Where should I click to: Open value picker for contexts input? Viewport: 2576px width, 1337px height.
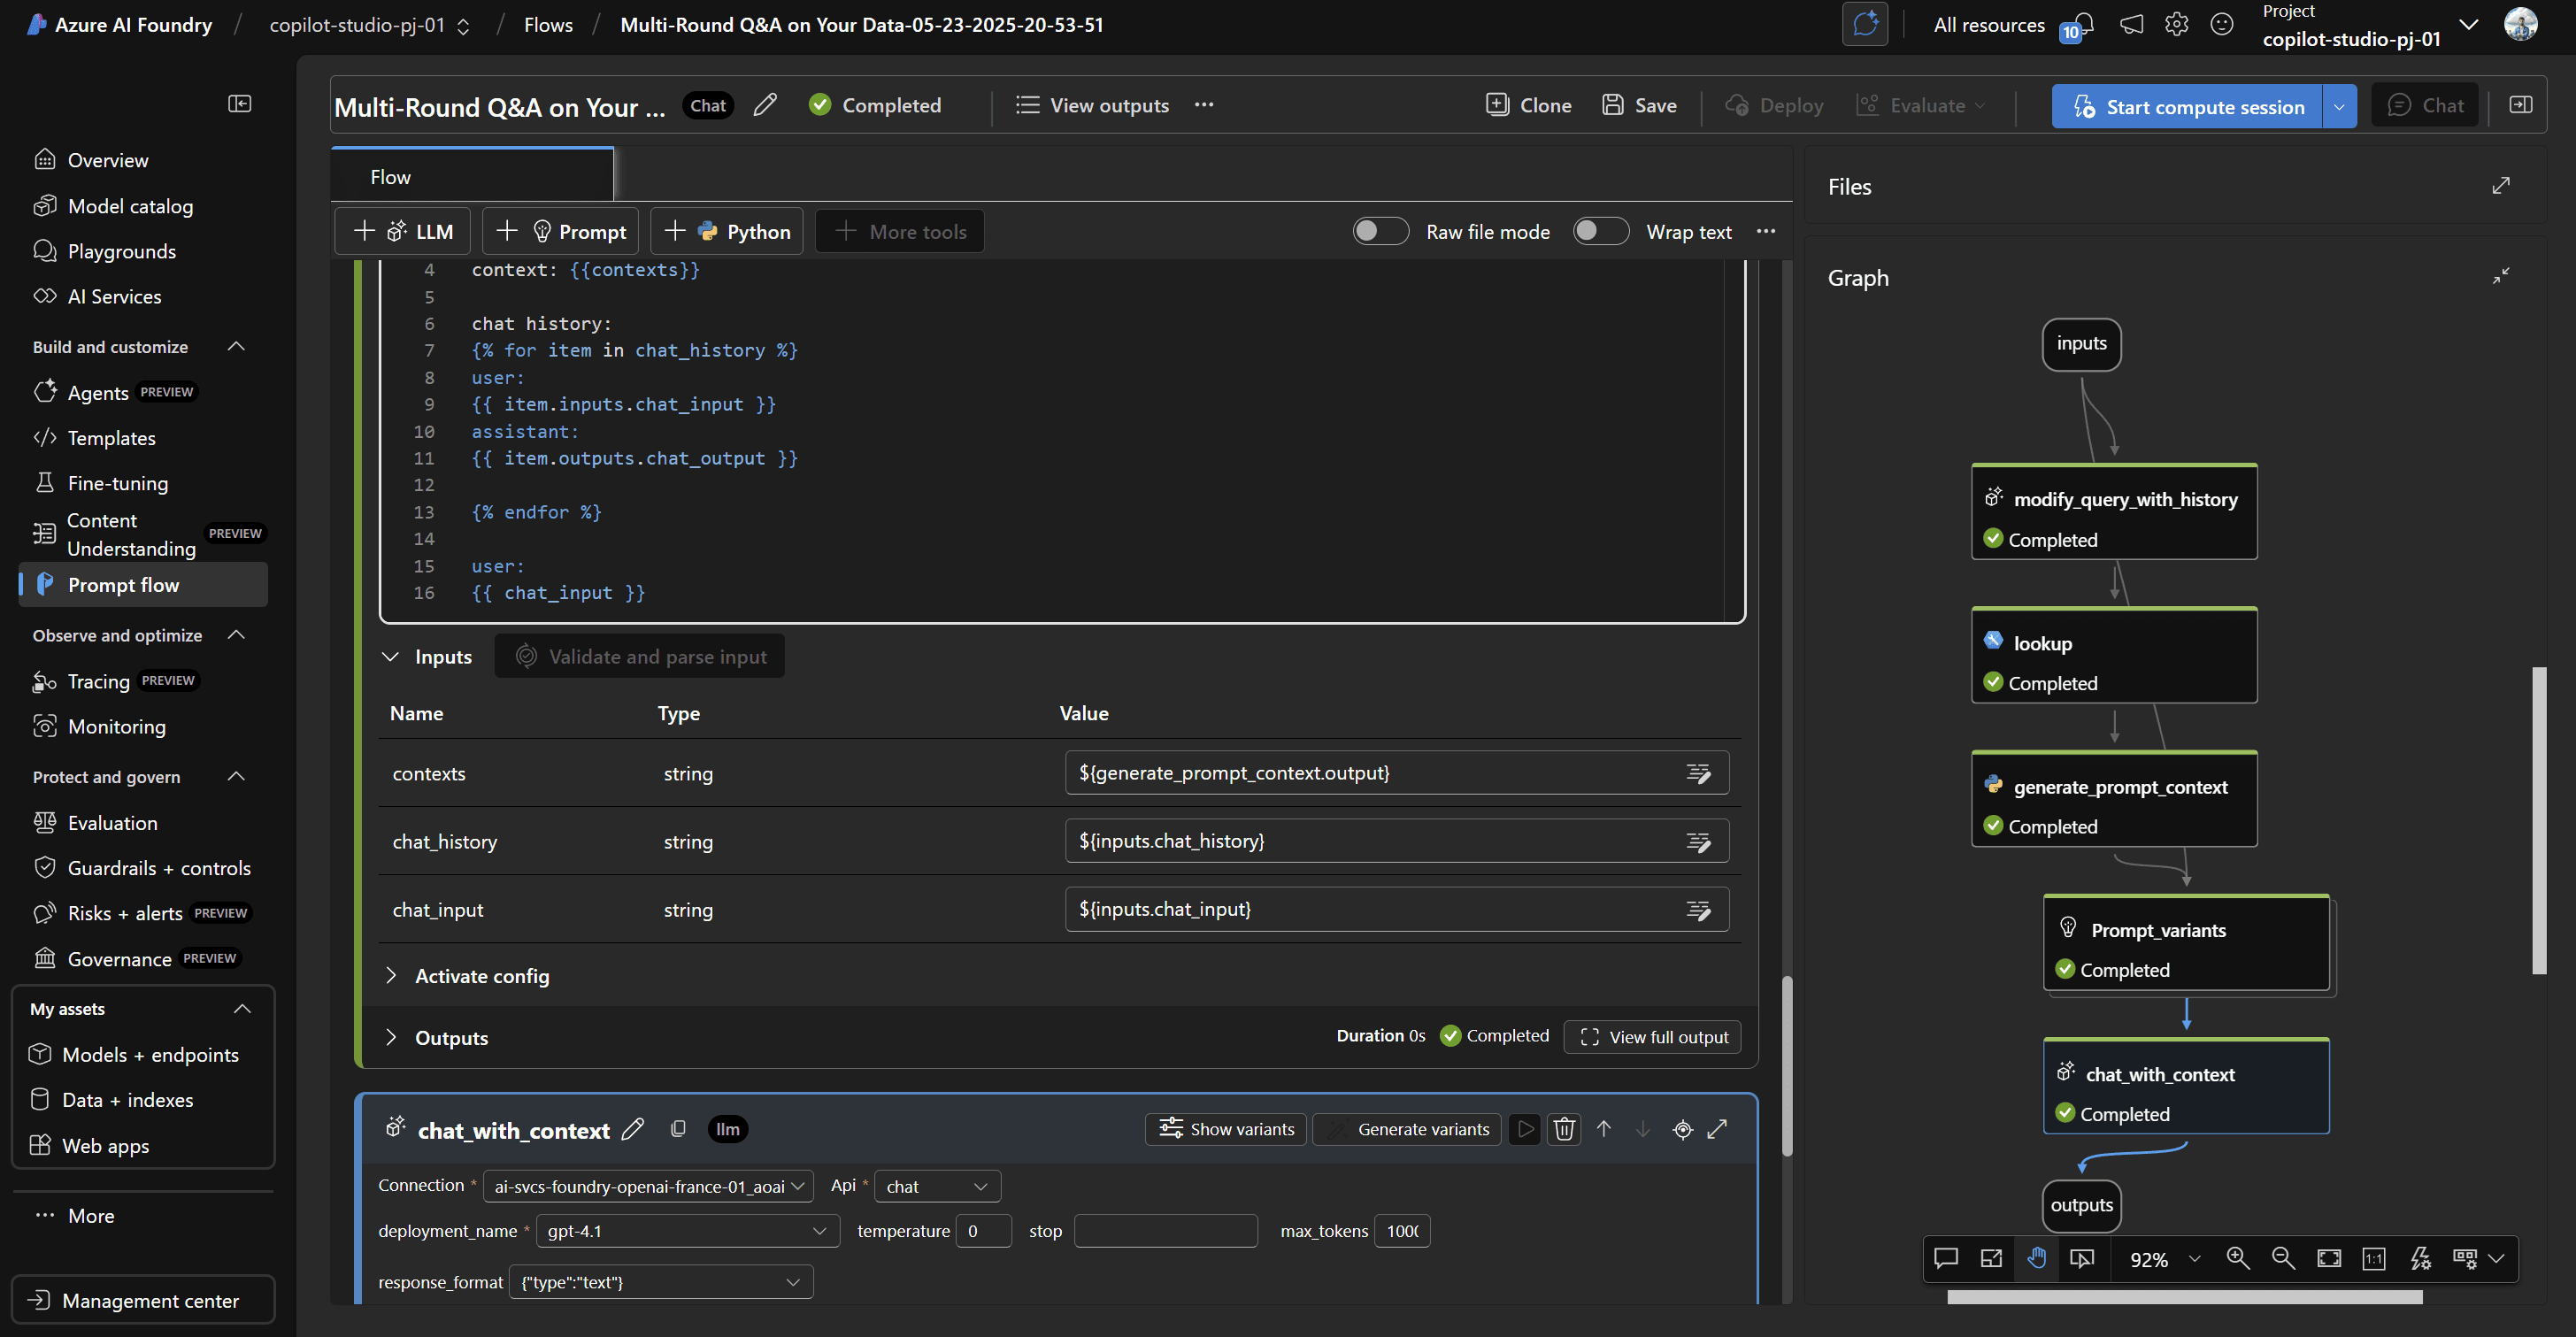point(1698,773)
